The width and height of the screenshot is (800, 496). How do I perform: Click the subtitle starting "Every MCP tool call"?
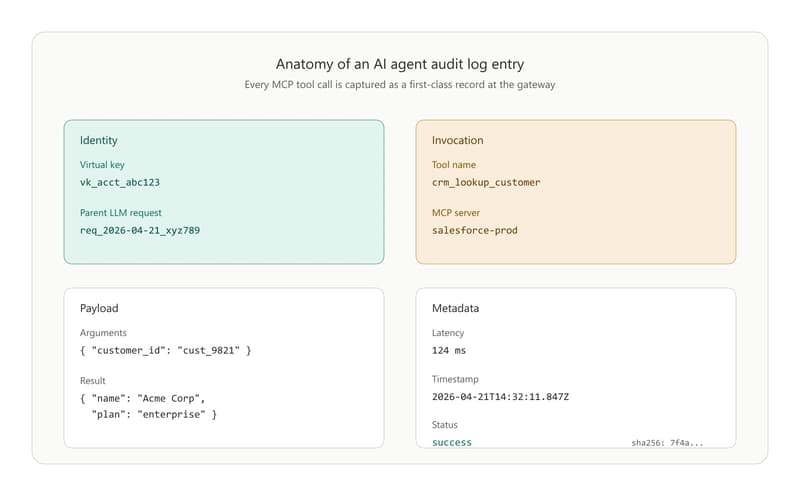point(399,85)
